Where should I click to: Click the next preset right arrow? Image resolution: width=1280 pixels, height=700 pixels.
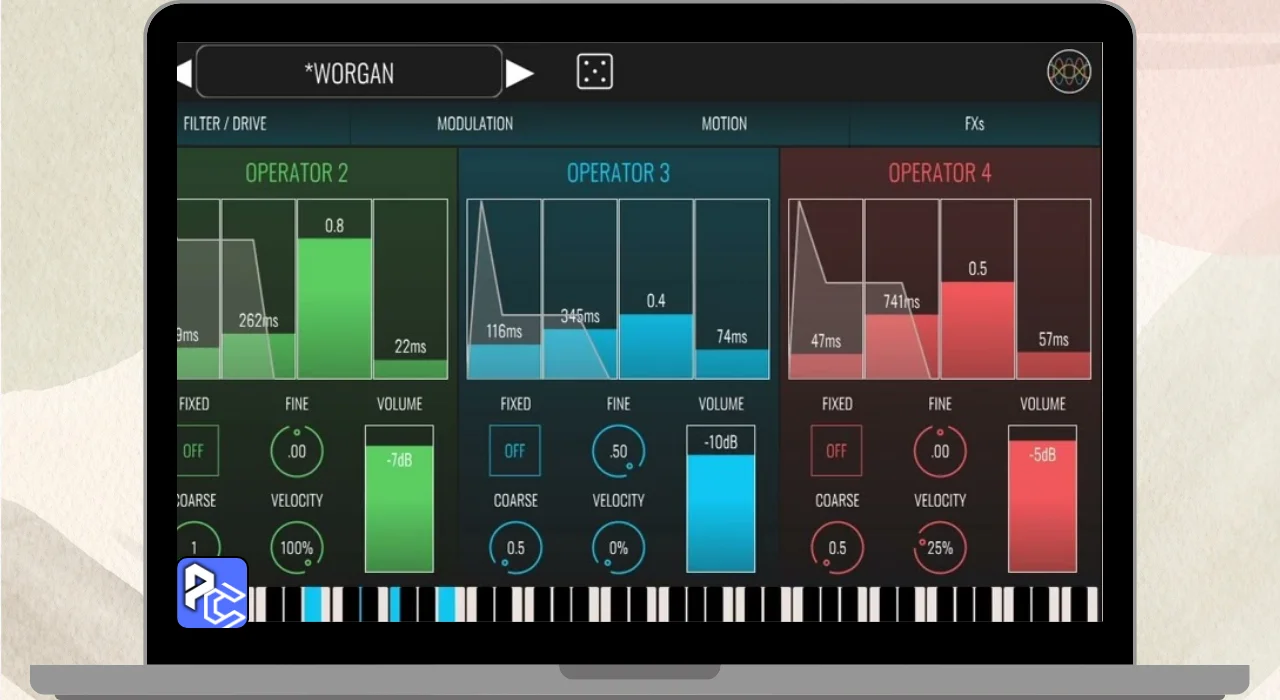coord(519,73)
